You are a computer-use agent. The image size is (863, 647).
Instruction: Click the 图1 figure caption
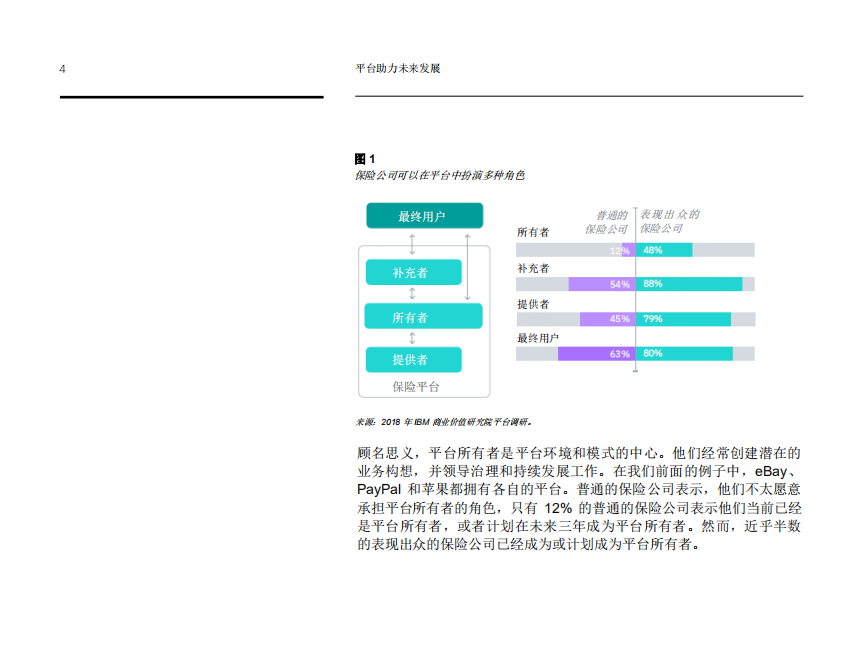(360, 157)
